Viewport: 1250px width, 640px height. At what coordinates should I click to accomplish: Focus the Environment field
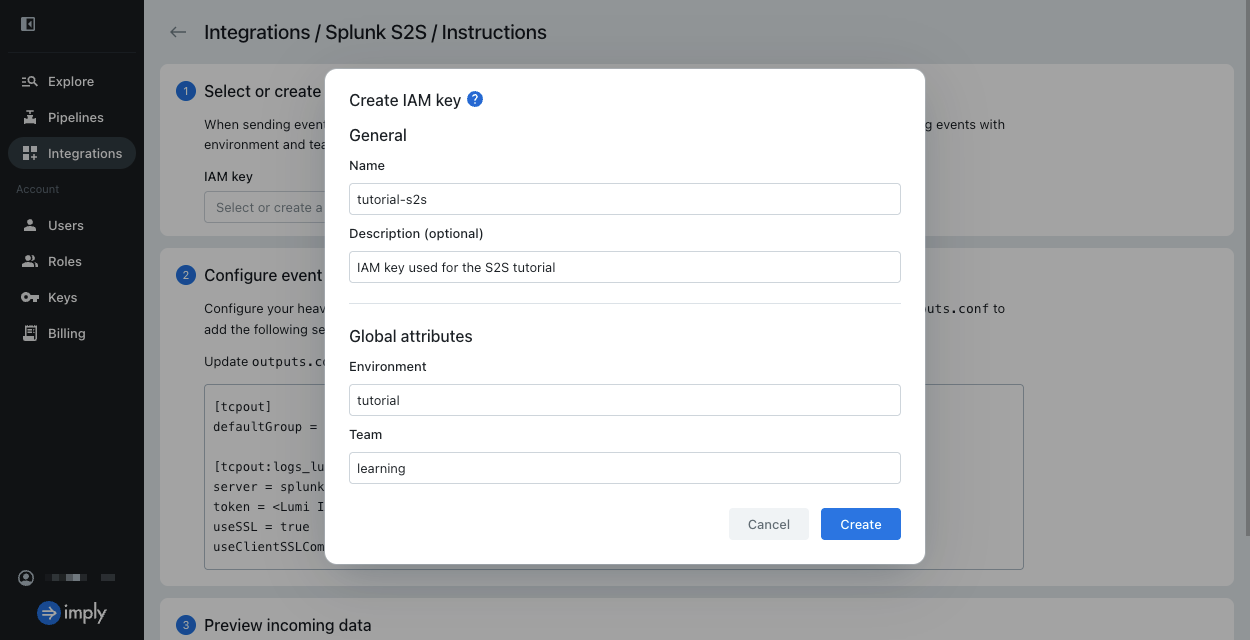[x=625, y=400]
